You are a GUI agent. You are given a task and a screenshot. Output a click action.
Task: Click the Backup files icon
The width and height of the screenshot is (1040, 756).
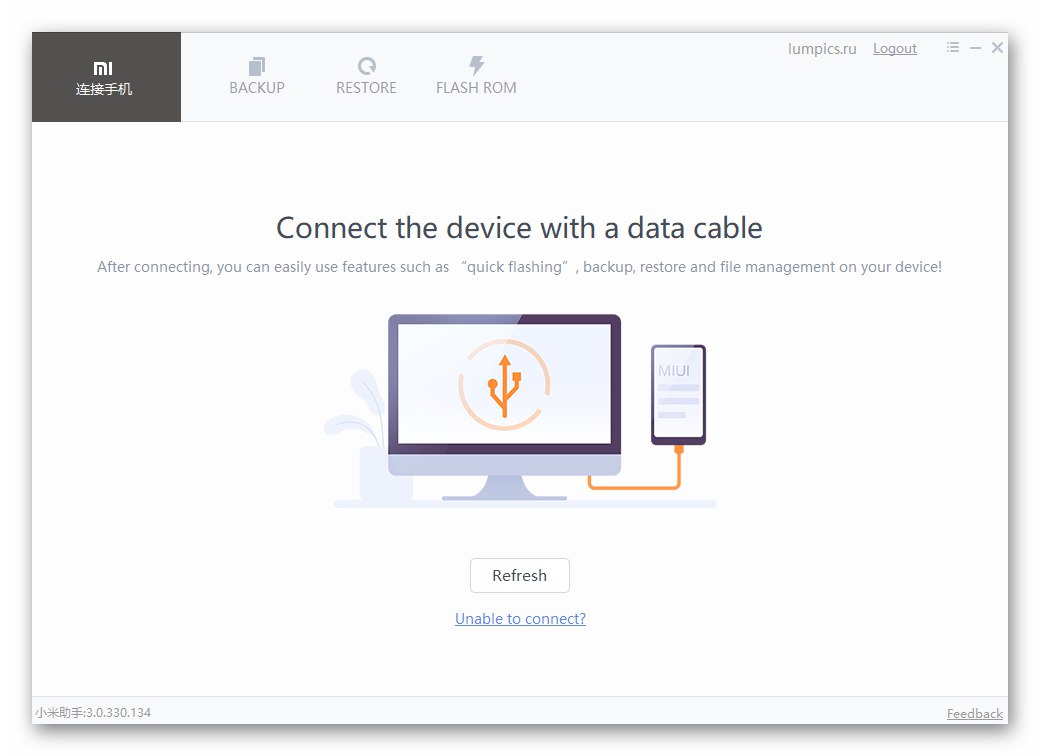pos(257,66)
